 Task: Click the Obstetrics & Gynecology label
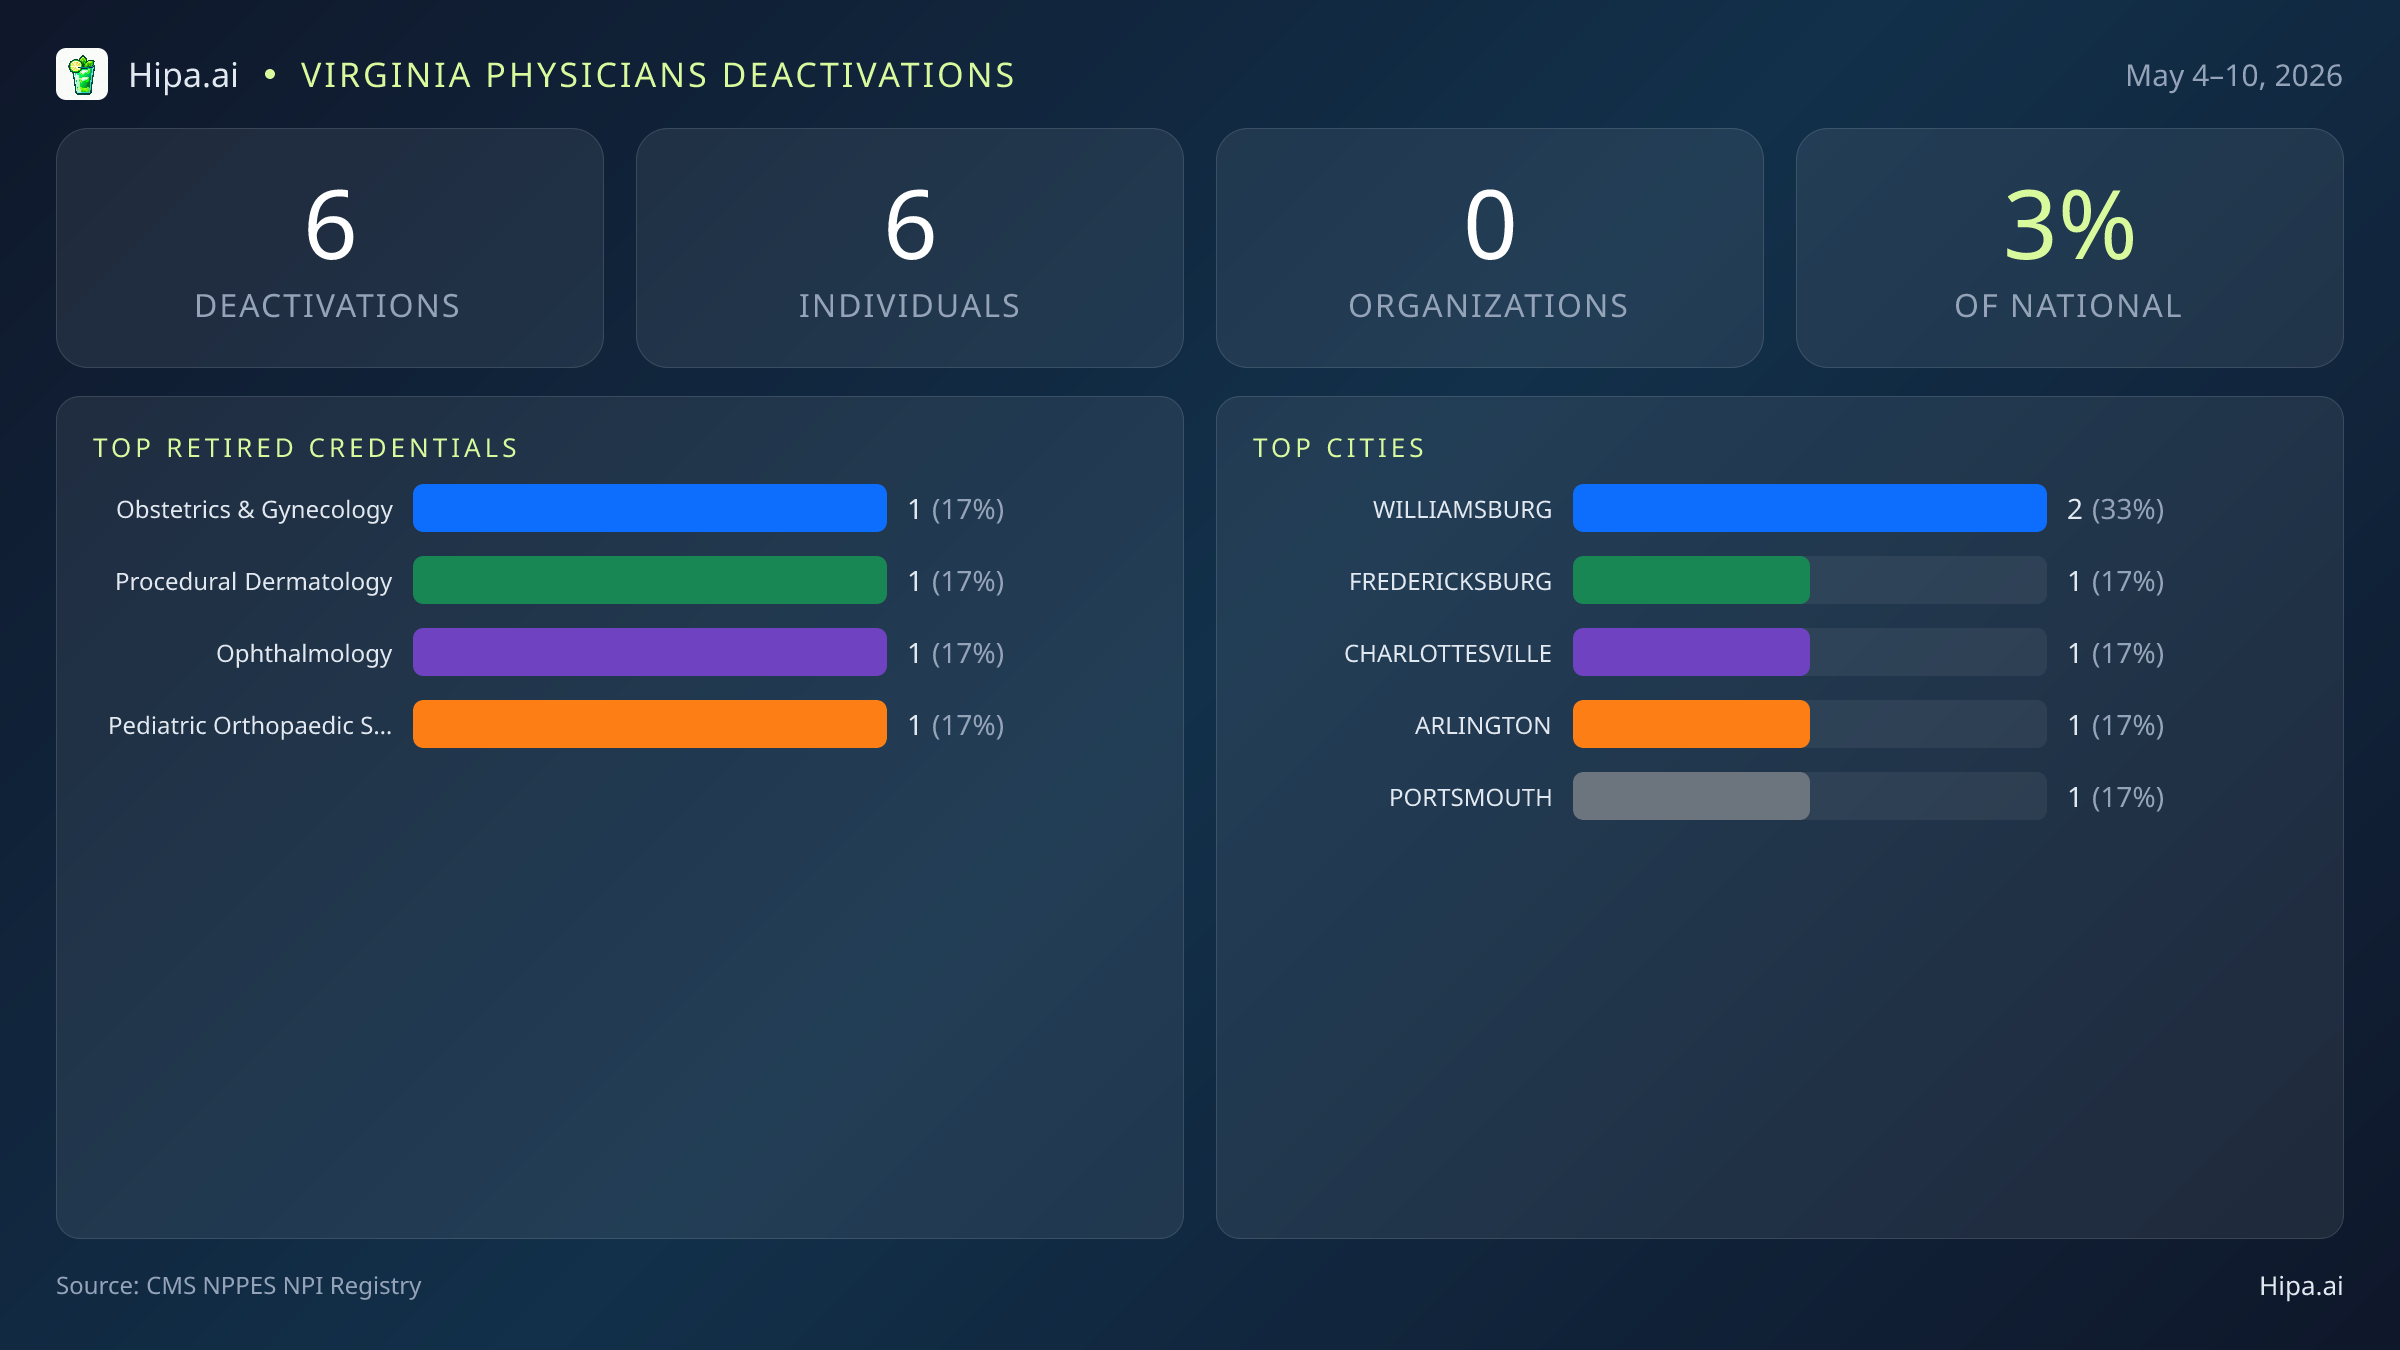(x=254, y=509)
